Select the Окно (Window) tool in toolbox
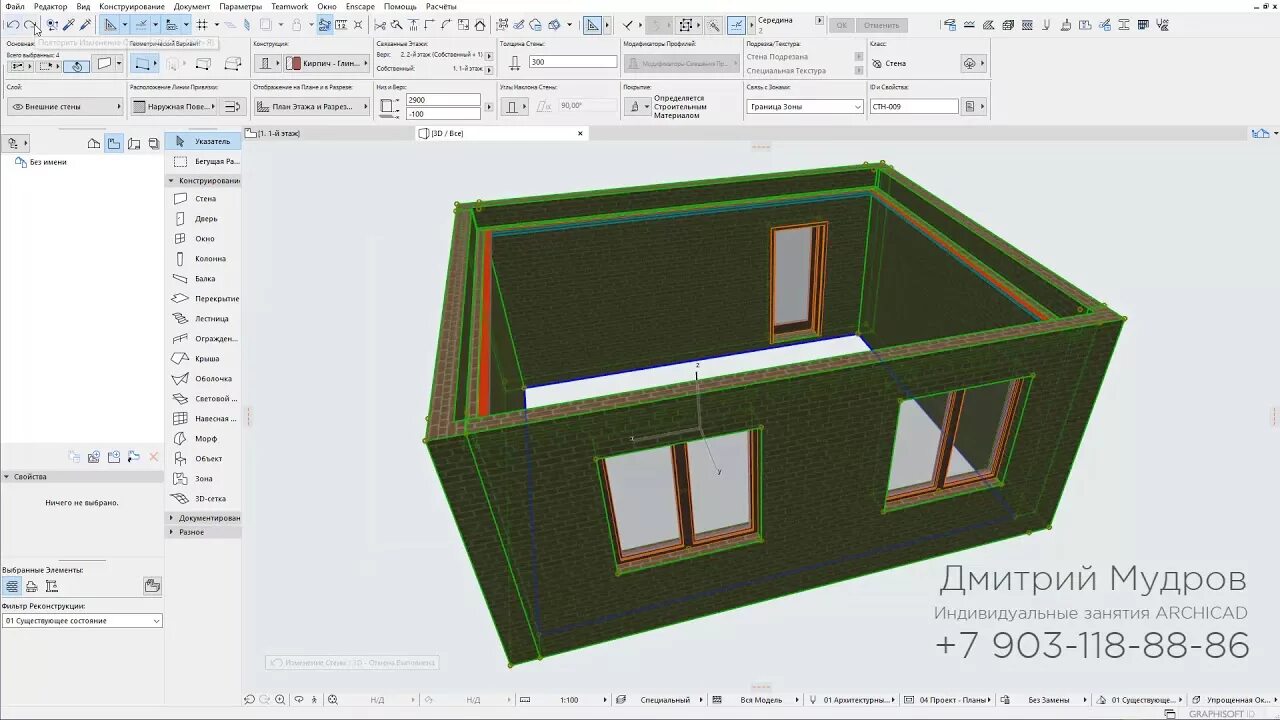The width and height of the screenshot is (1280, 720). tap(203, 239)
